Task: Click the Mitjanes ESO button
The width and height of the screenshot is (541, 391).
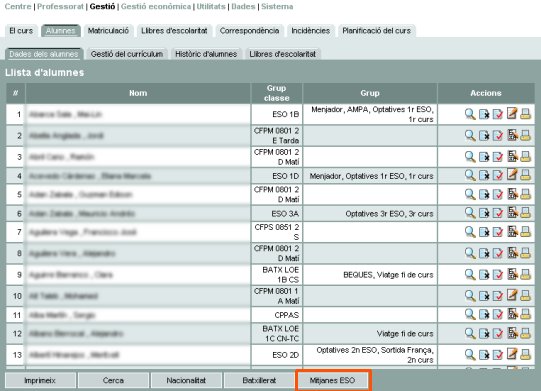Action: (x=333, y=380)
